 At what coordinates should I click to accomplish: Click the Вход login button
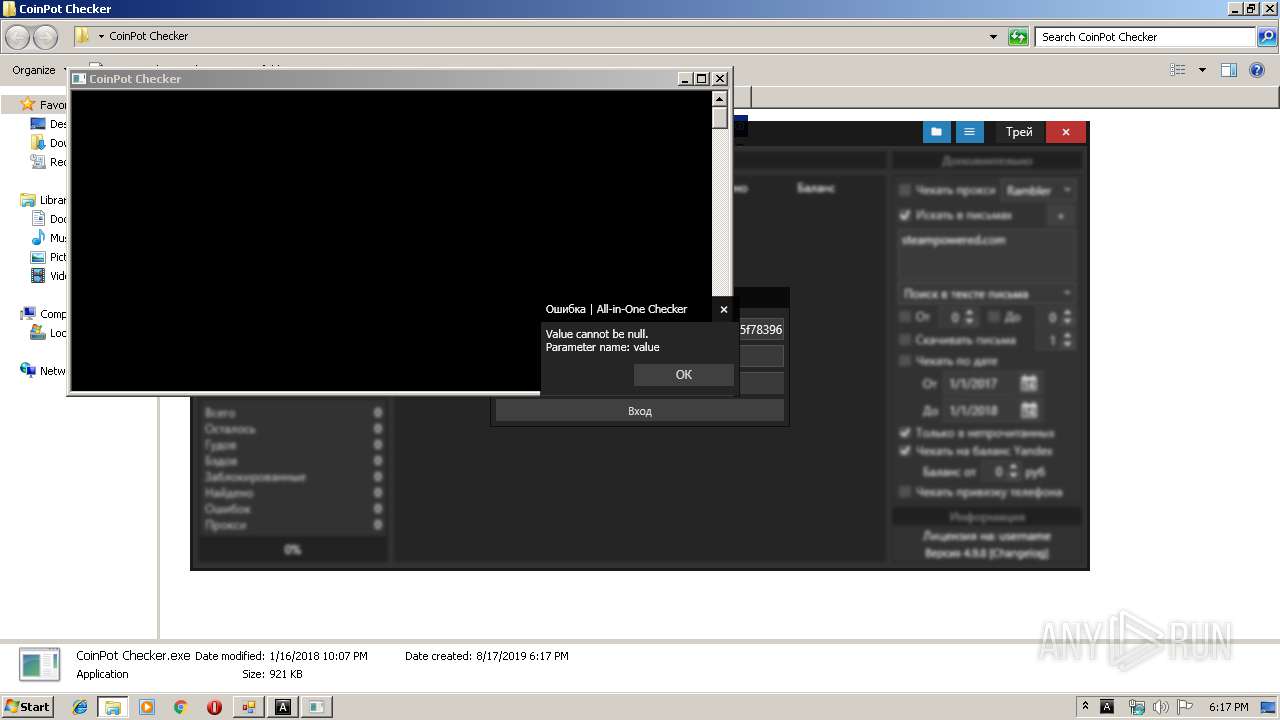pyautogui.click(x=640, y=411)
